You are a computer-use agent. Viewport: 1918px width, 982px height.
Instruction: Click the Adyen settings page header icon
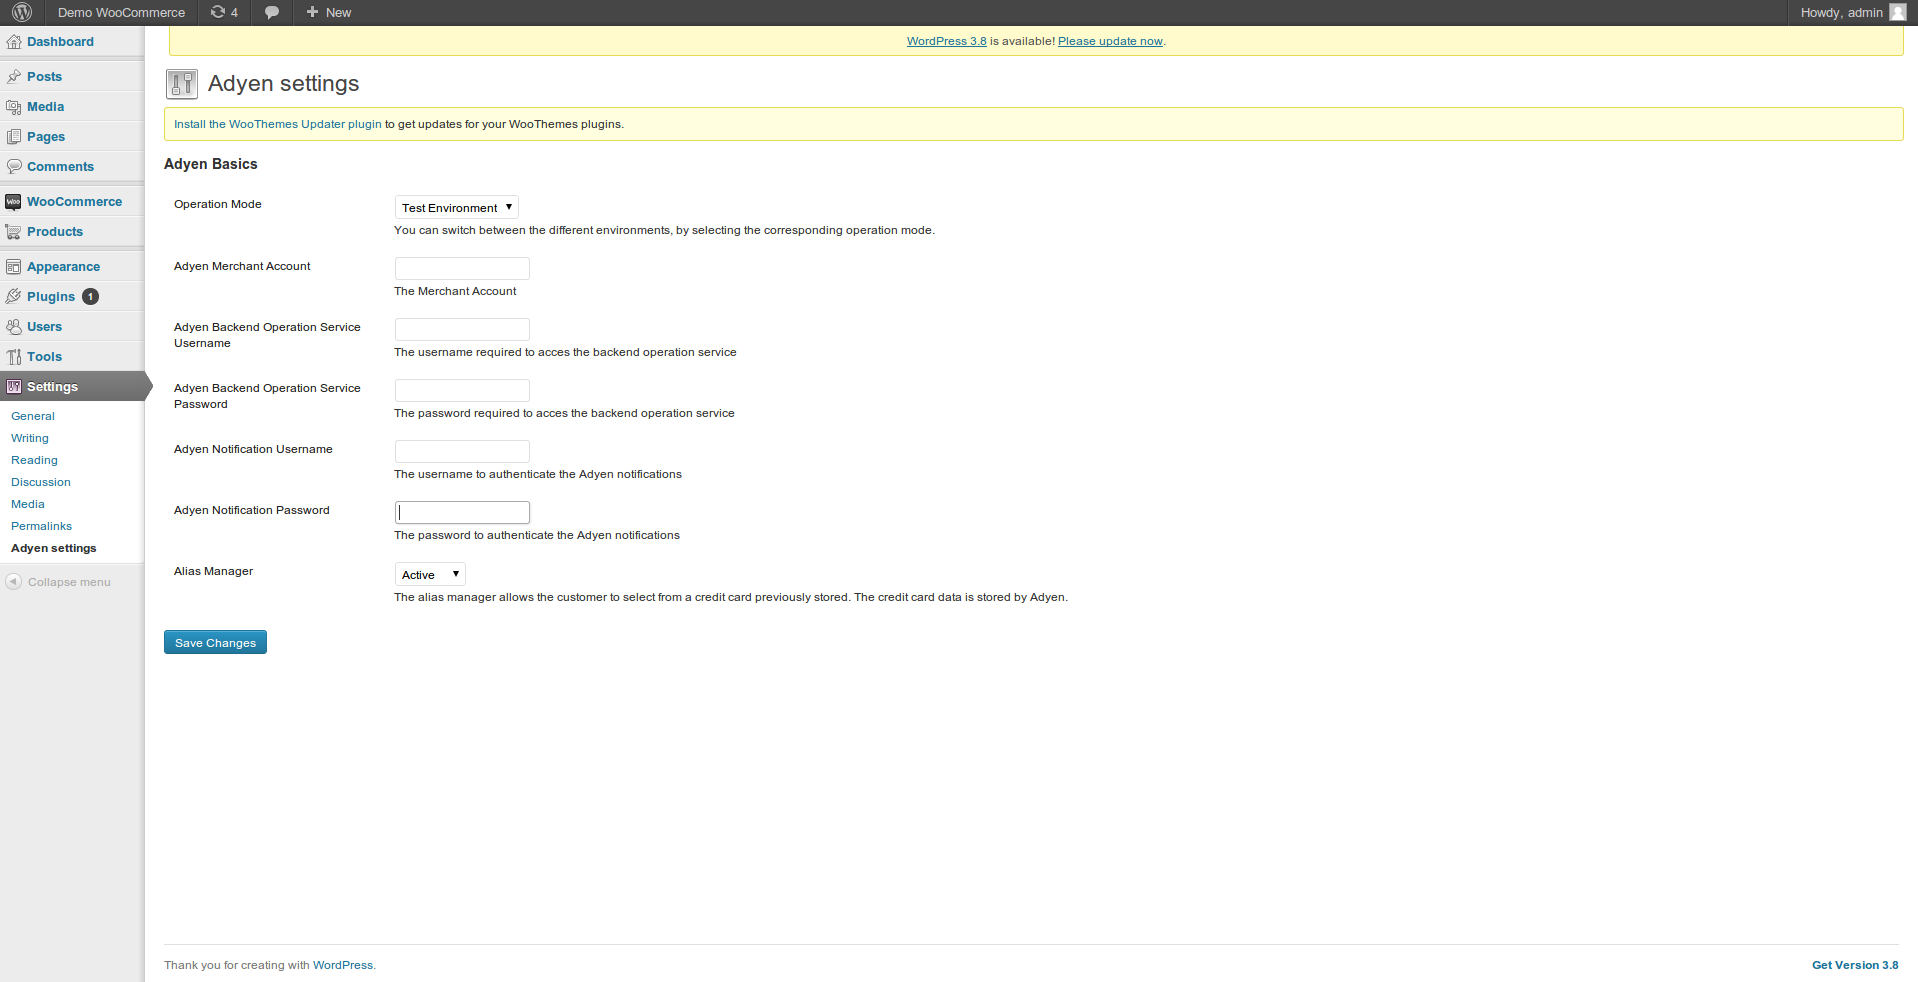(182, 84)
